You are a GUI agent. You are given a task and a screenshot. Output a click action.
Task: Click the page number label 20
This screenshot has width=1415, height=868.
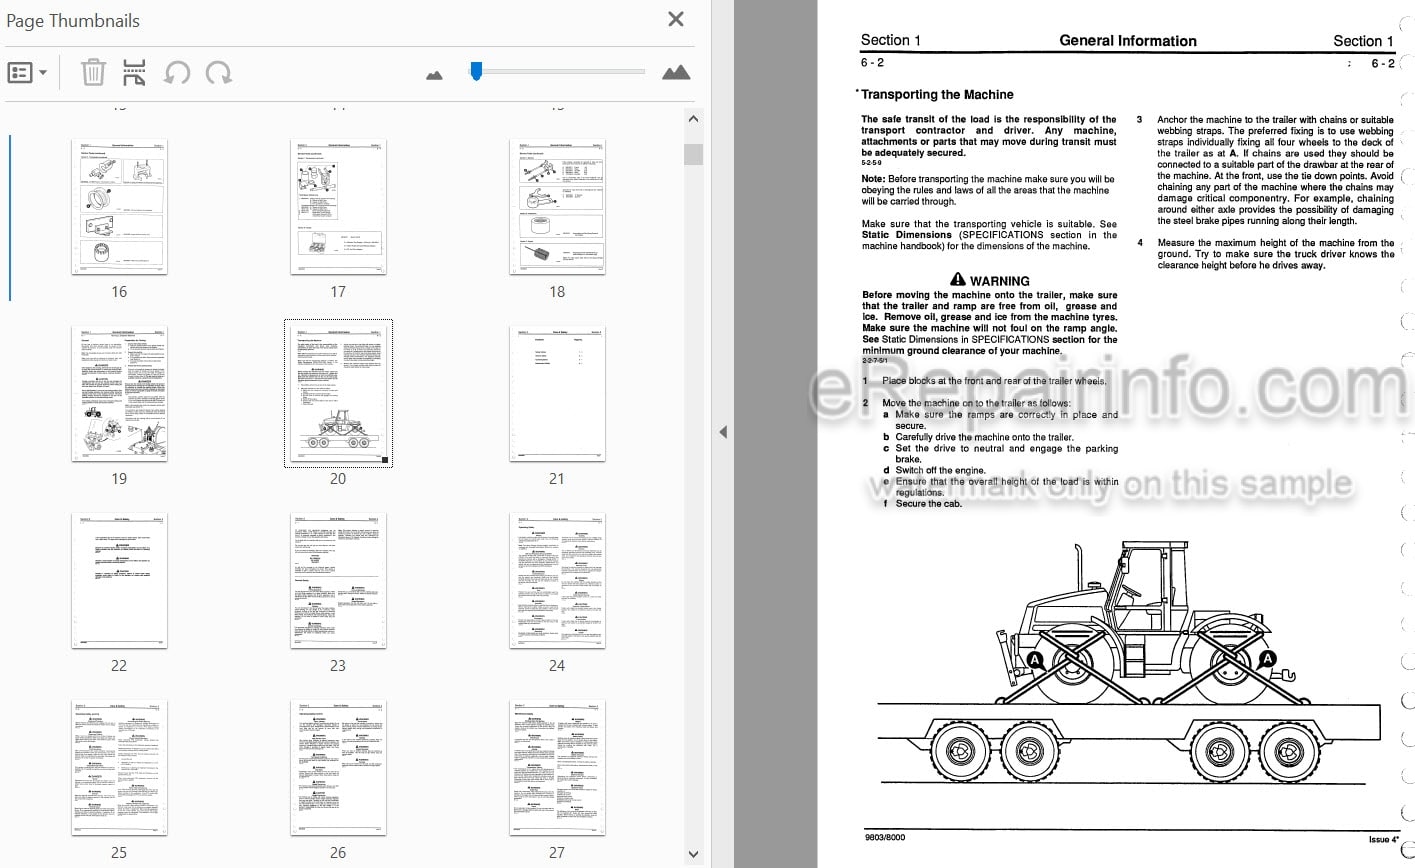pos(338,479)
